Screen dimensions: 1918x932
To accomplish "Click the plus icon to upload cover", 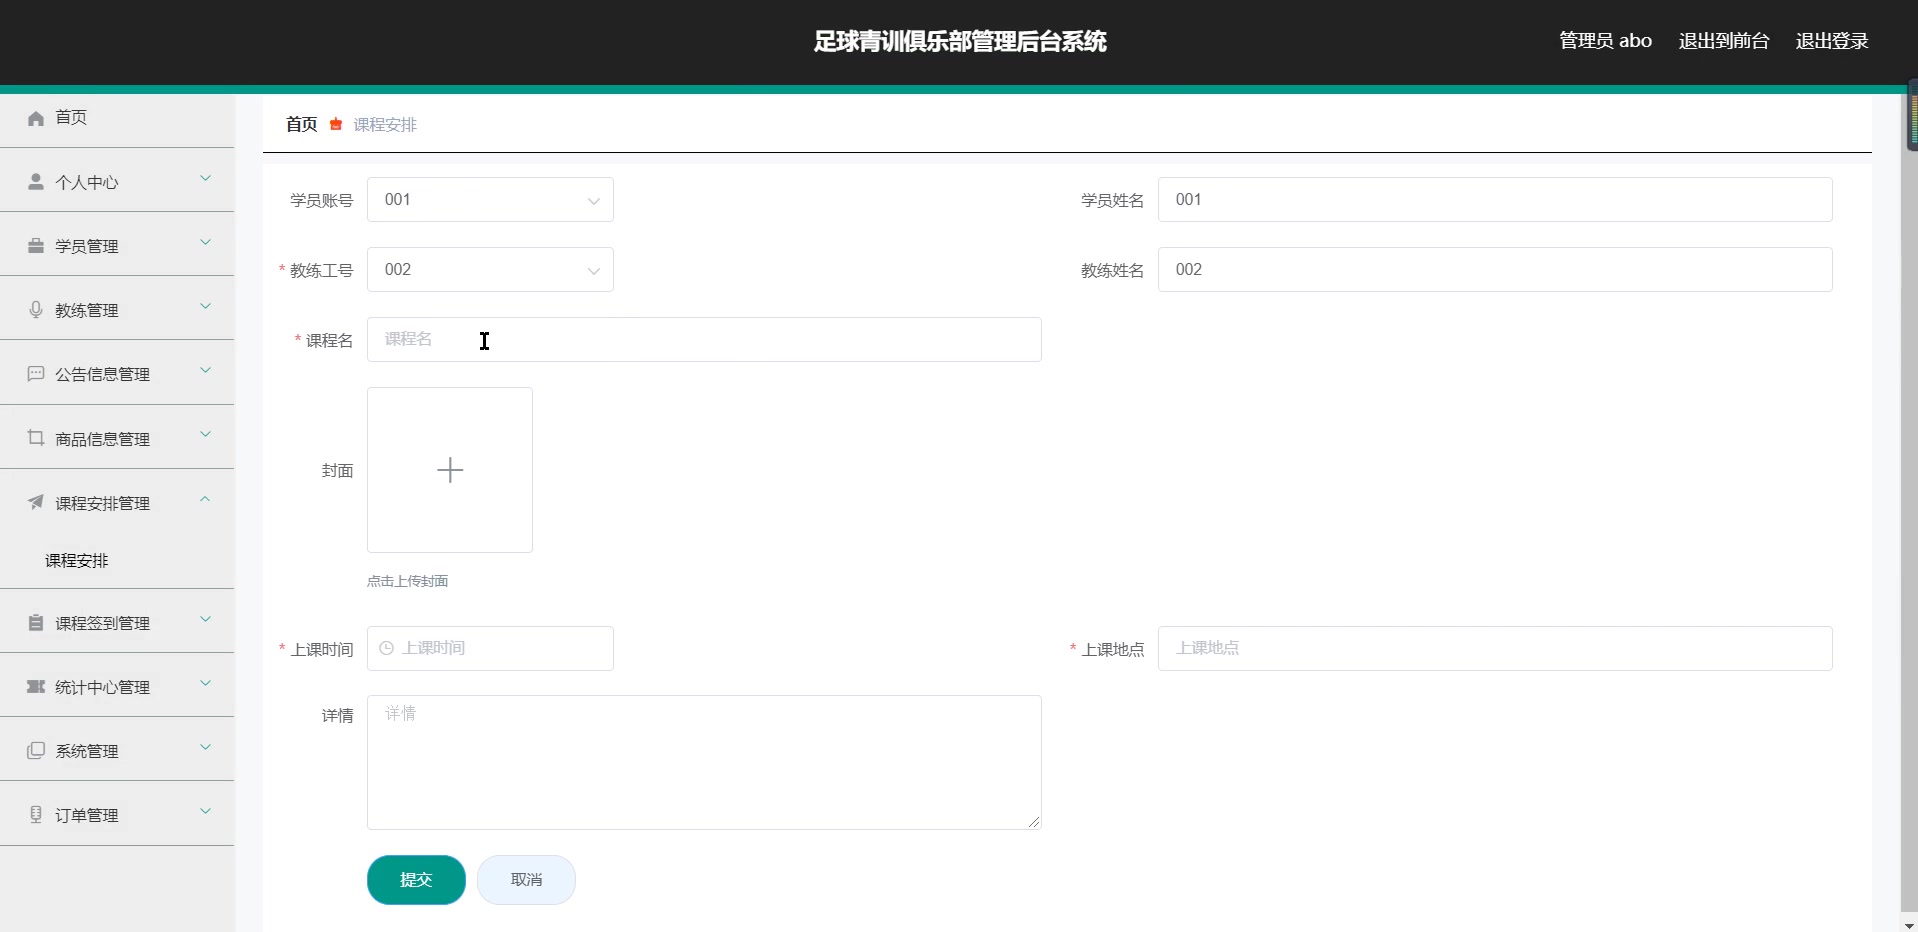I will 450,470.
